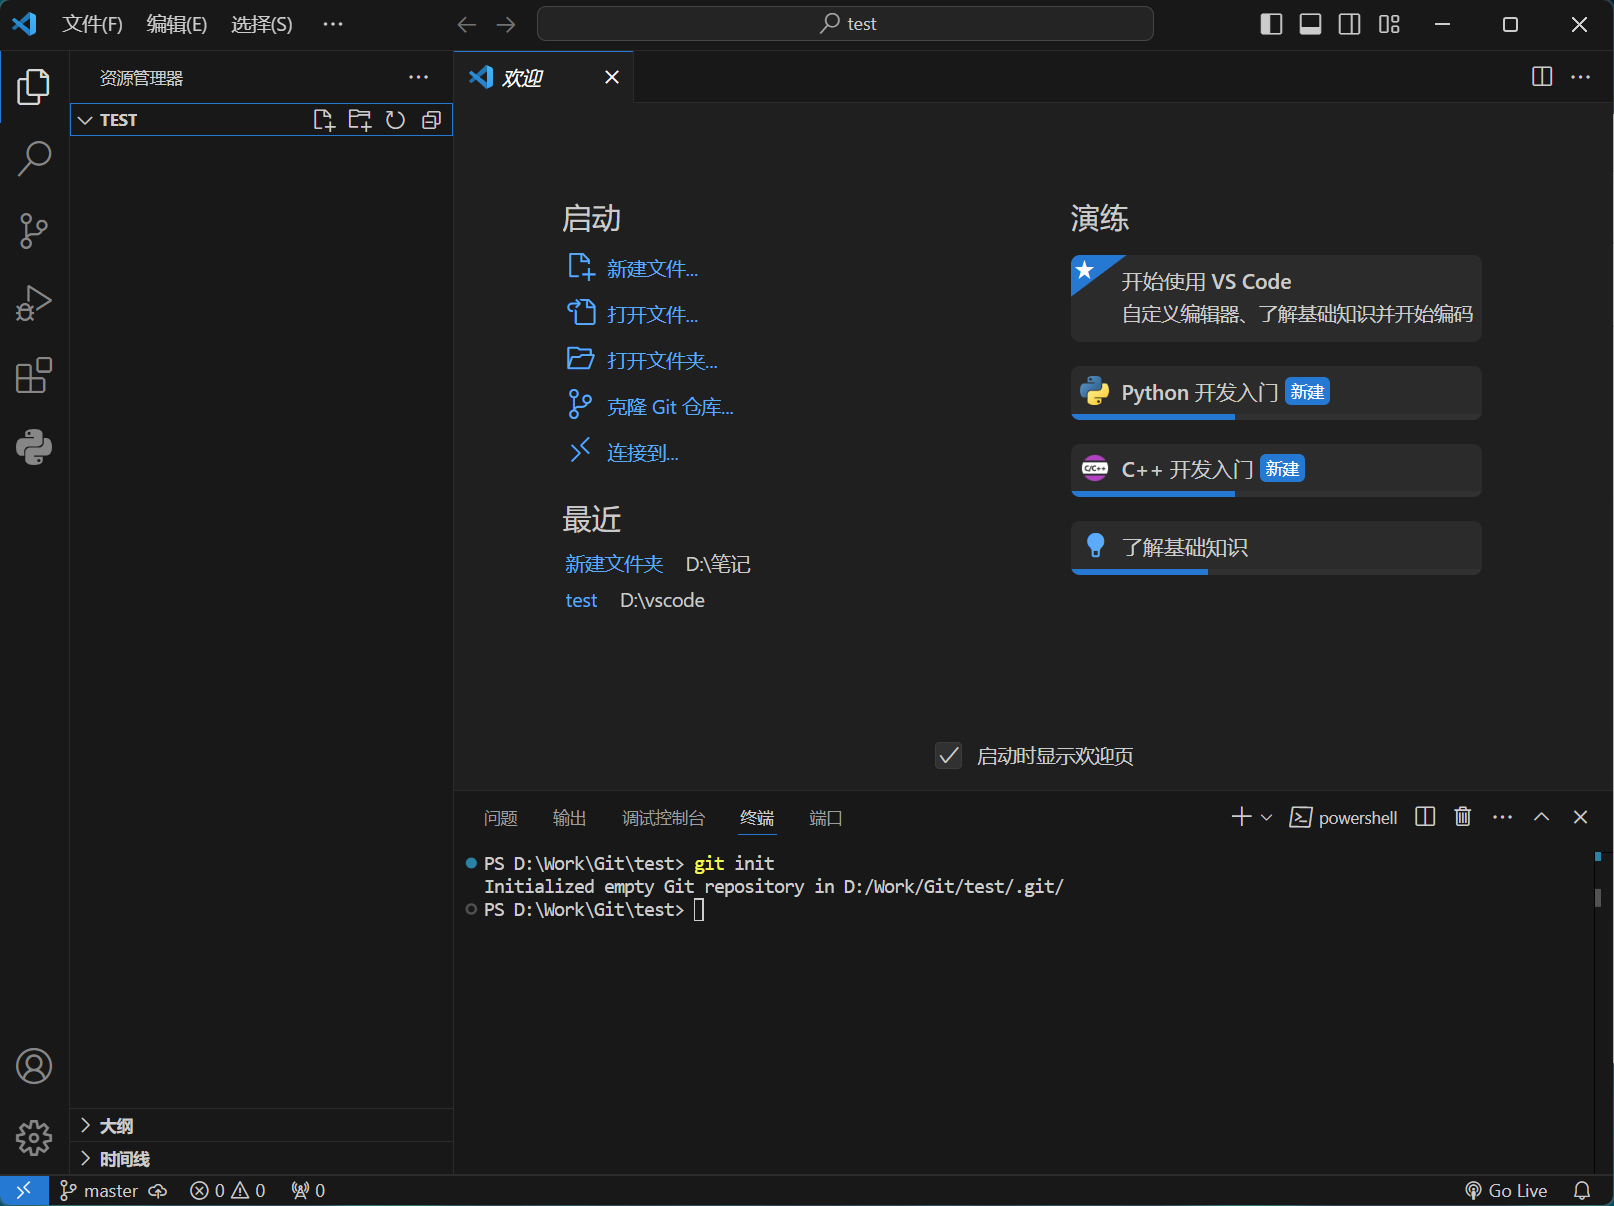Screen dimensions: 1614x1206
Task: Open the Source Control view icon
Action: 34,231
